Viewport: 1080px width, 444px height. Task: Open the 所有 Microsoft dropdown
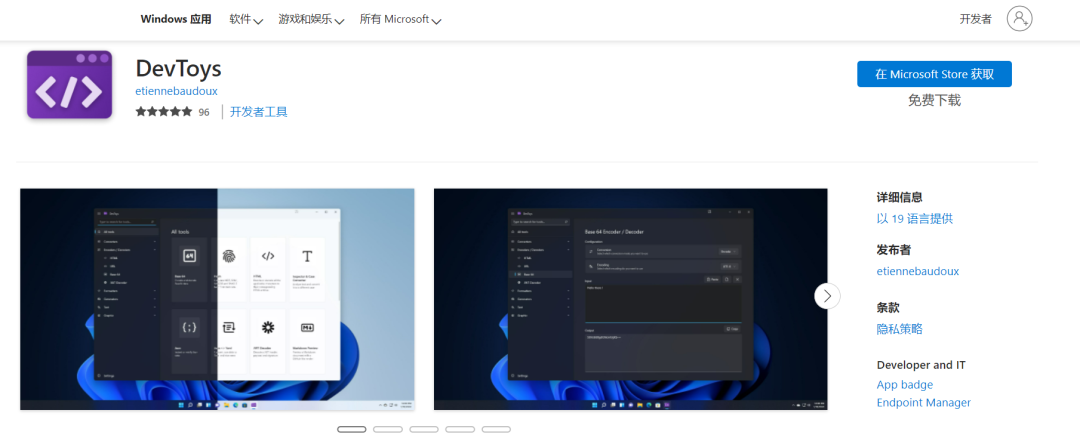pos(400,19)
